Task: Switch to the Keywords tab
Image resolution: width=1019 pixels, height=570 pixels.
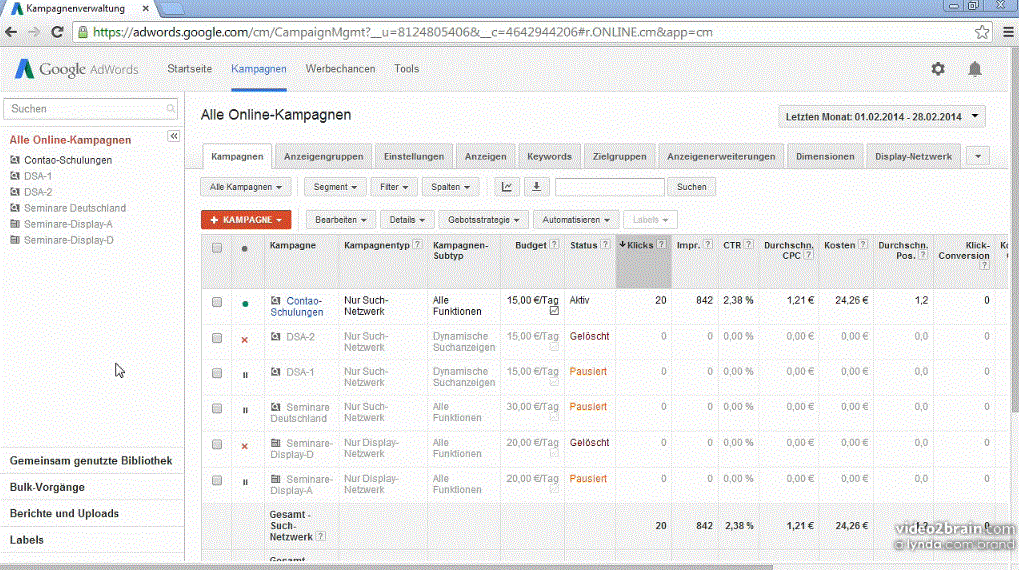Action: 549,156
